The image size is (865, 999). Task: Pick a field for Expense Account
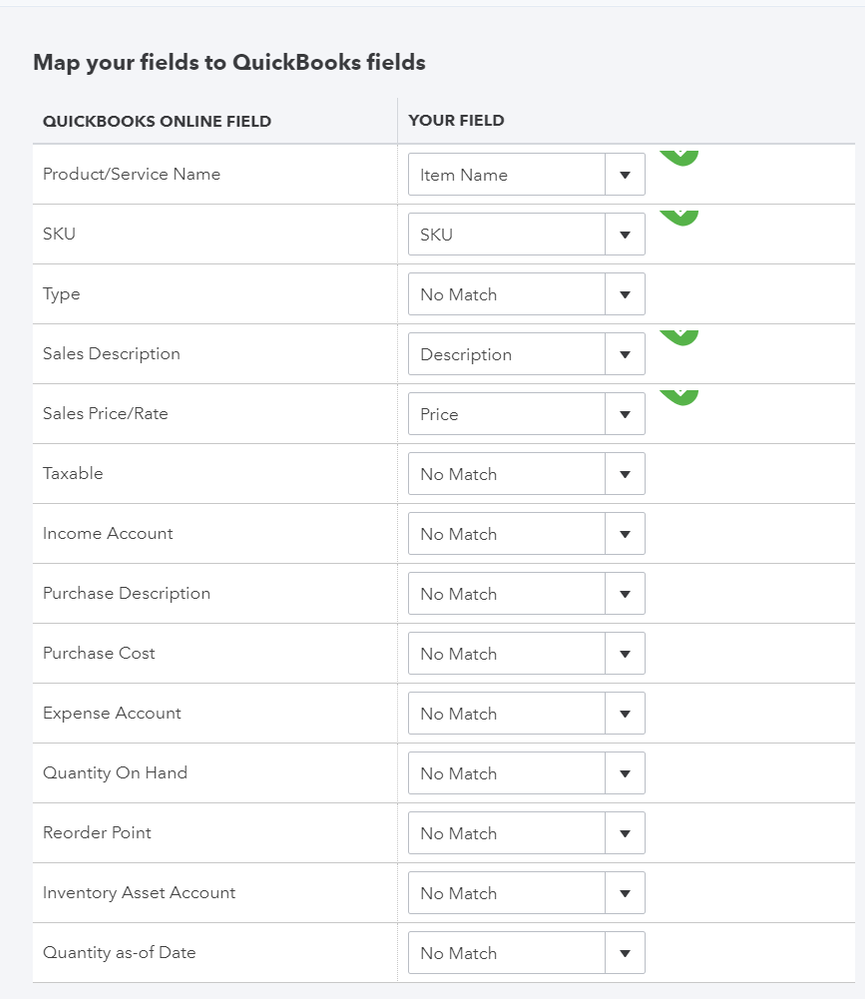(526, 714)
